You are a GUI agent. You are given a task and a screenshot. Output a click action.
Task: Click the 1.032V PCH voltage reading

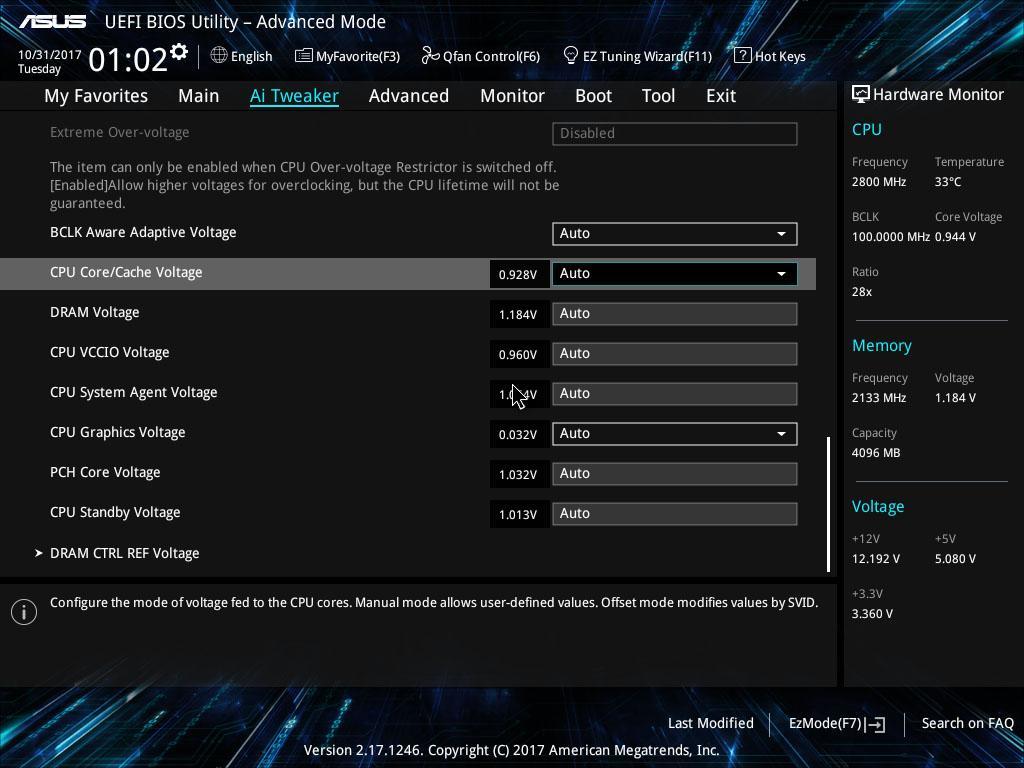tap(519, 475)
